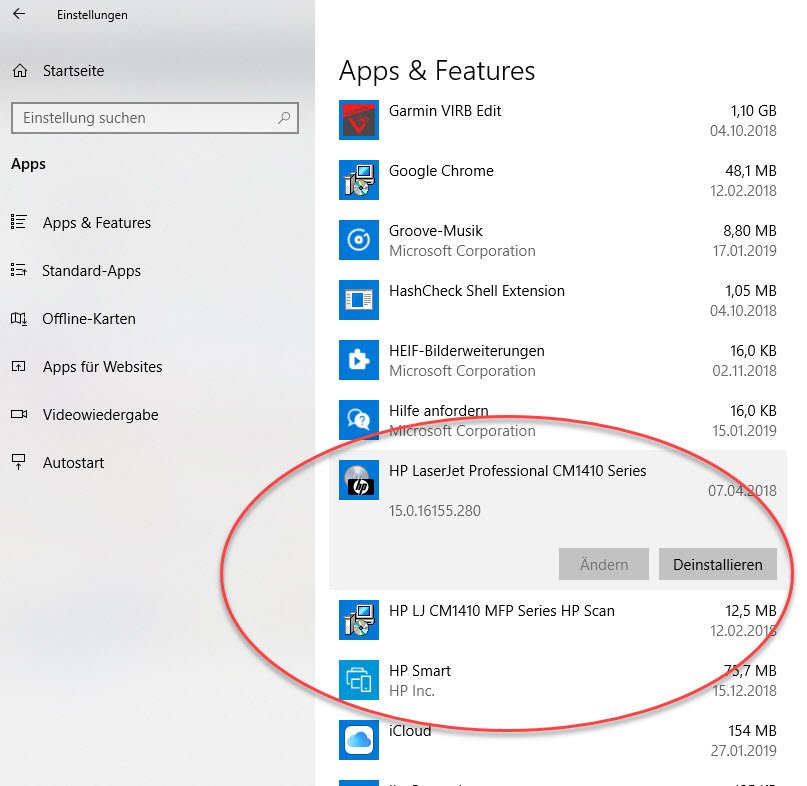Select HEIF-Bilderweiterungen entry name

click(x=467, y=351)
